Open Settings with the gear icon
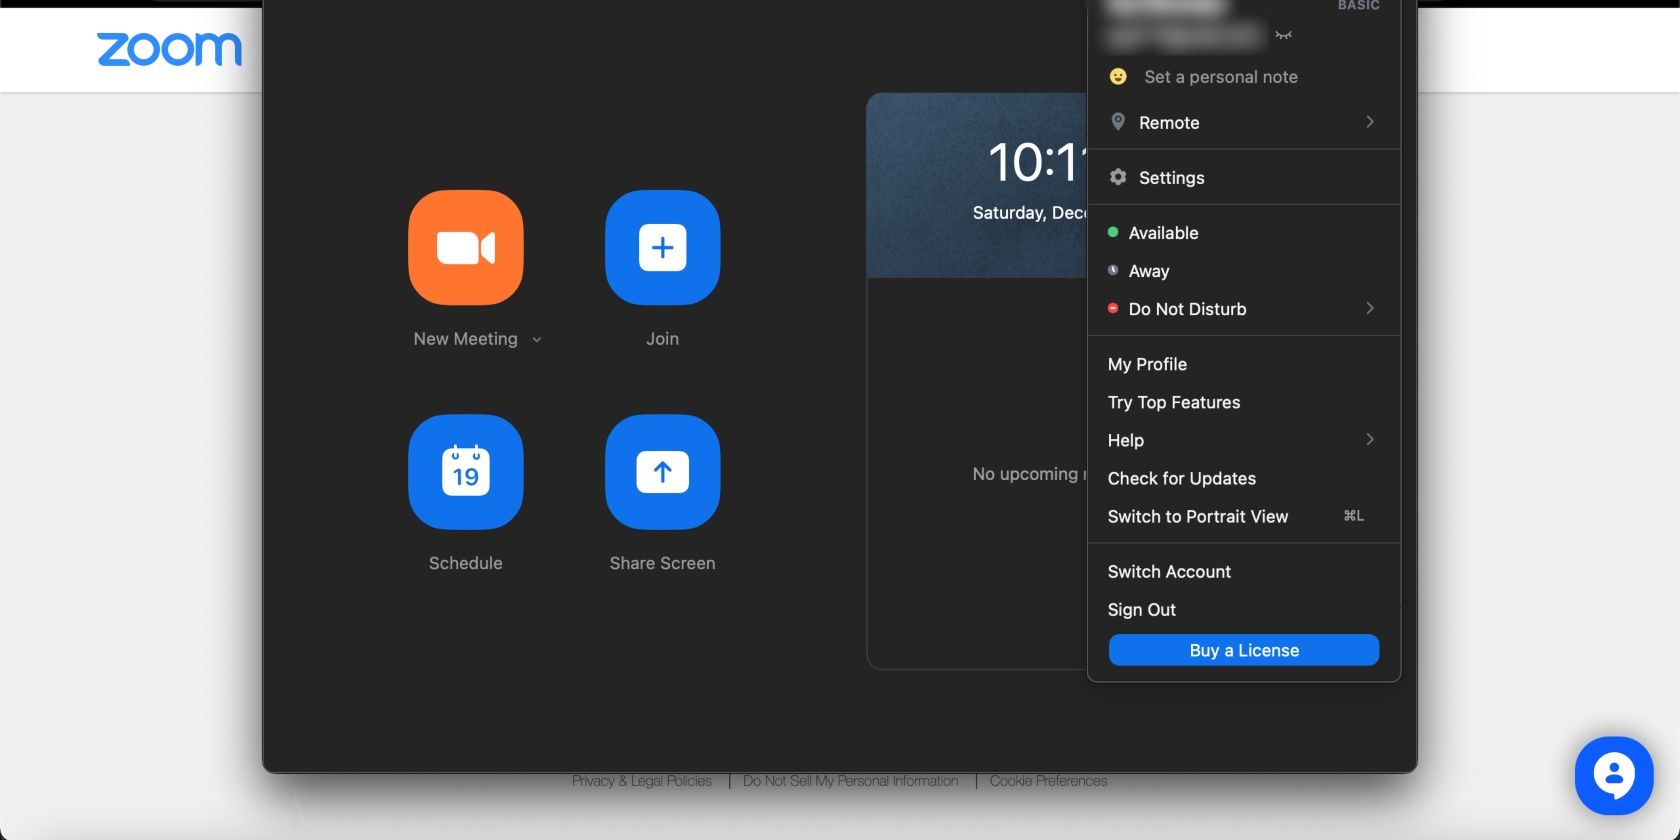The image size is (1680, 840). coord(1118,177)
